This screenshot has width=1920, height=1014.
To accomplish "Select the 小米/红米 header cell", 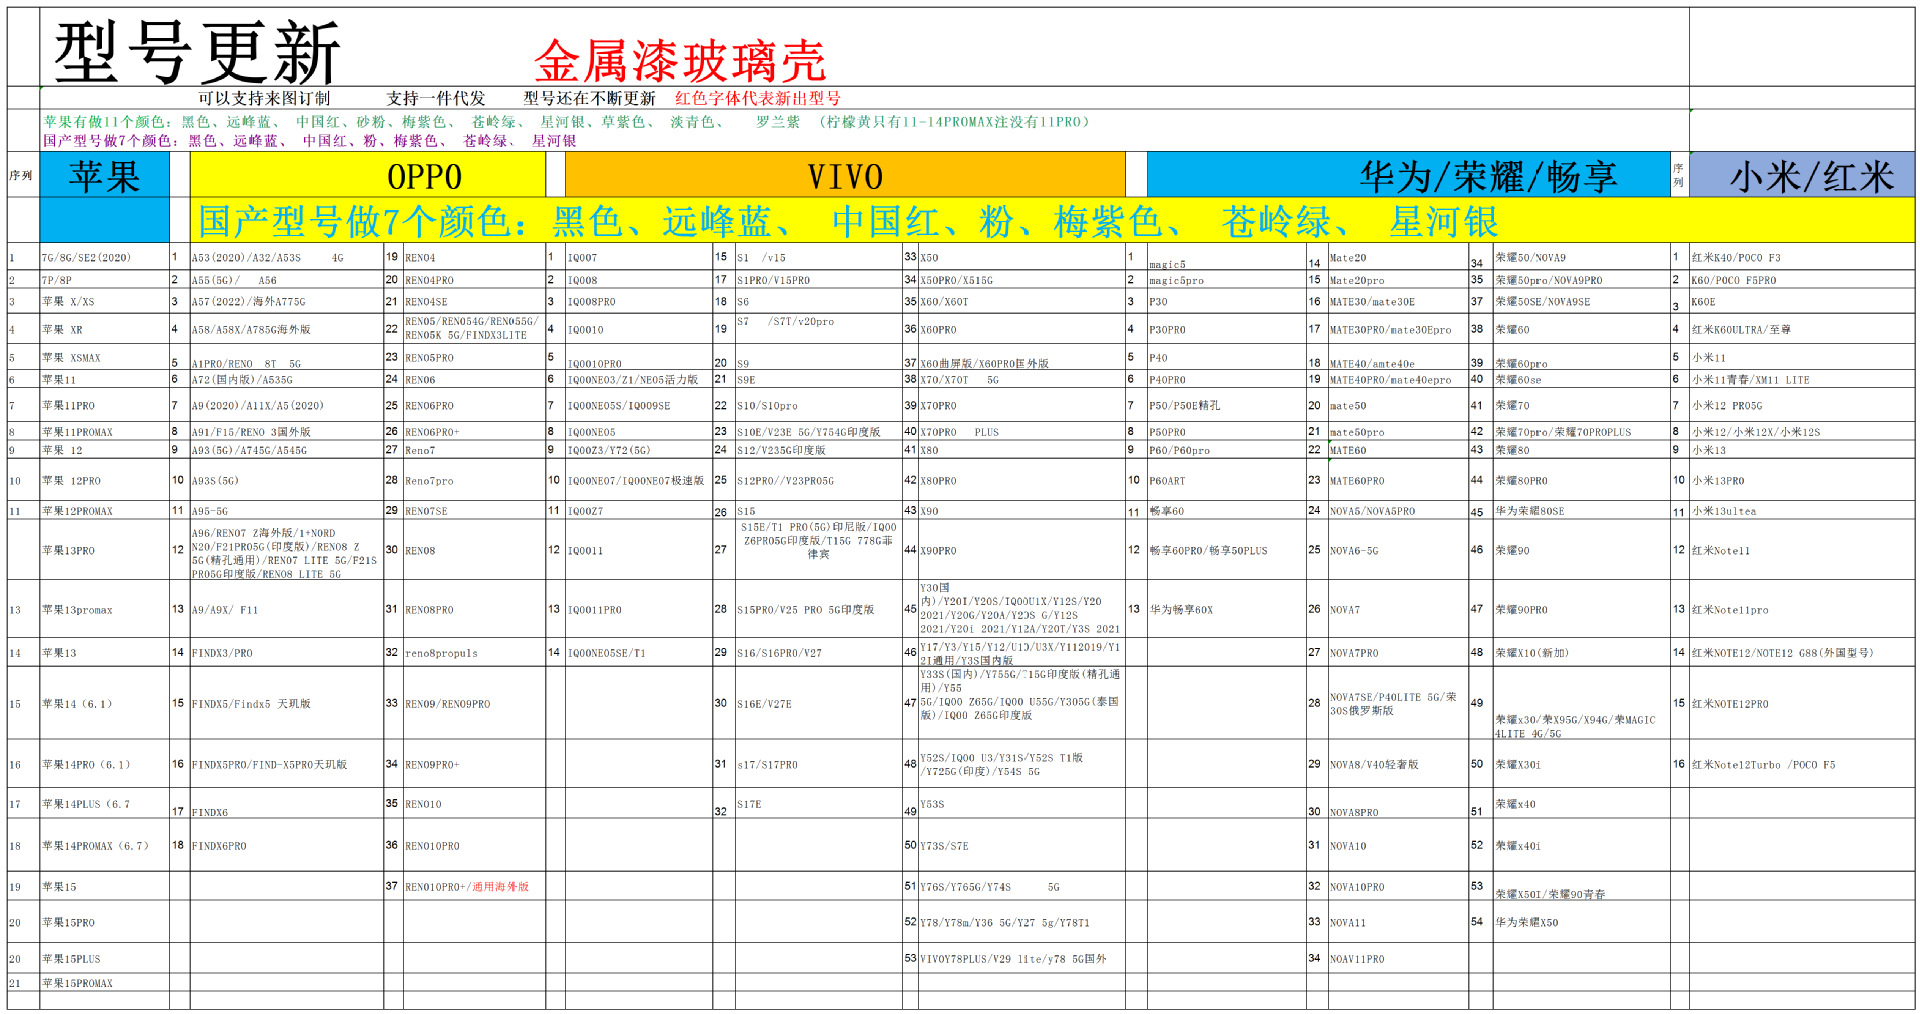I will pos(1801,176).
